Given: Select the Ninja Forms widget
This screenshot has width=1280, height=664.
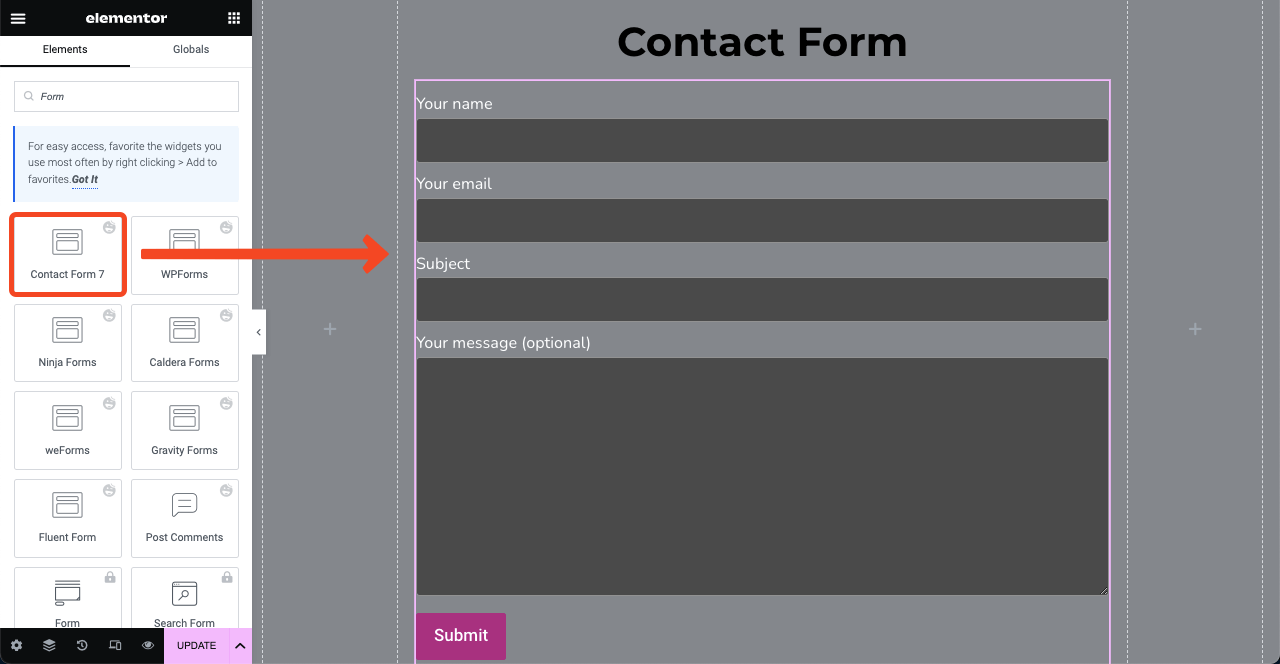Looking at the screenshot, I should [68, 342].
